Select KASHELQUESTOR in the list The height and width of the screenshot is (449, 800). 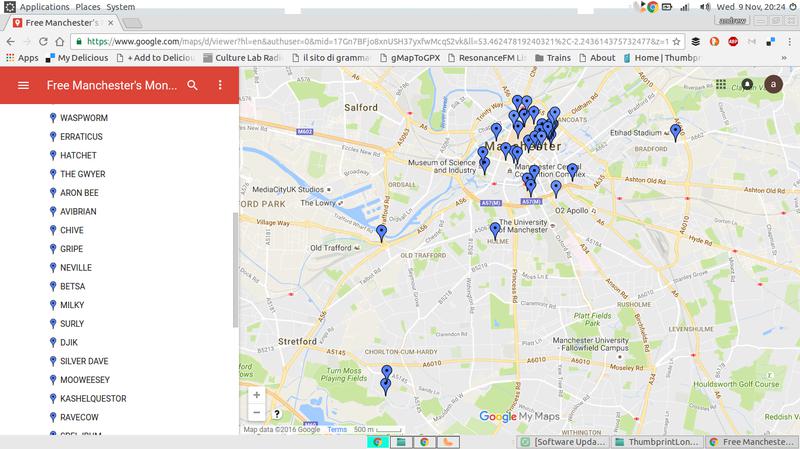click(93, 398)
